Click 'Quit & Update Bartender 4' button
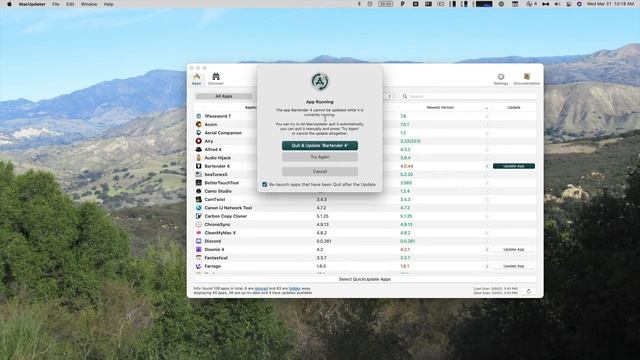Viewport: 640px width, 360px height. coord(320,145)
